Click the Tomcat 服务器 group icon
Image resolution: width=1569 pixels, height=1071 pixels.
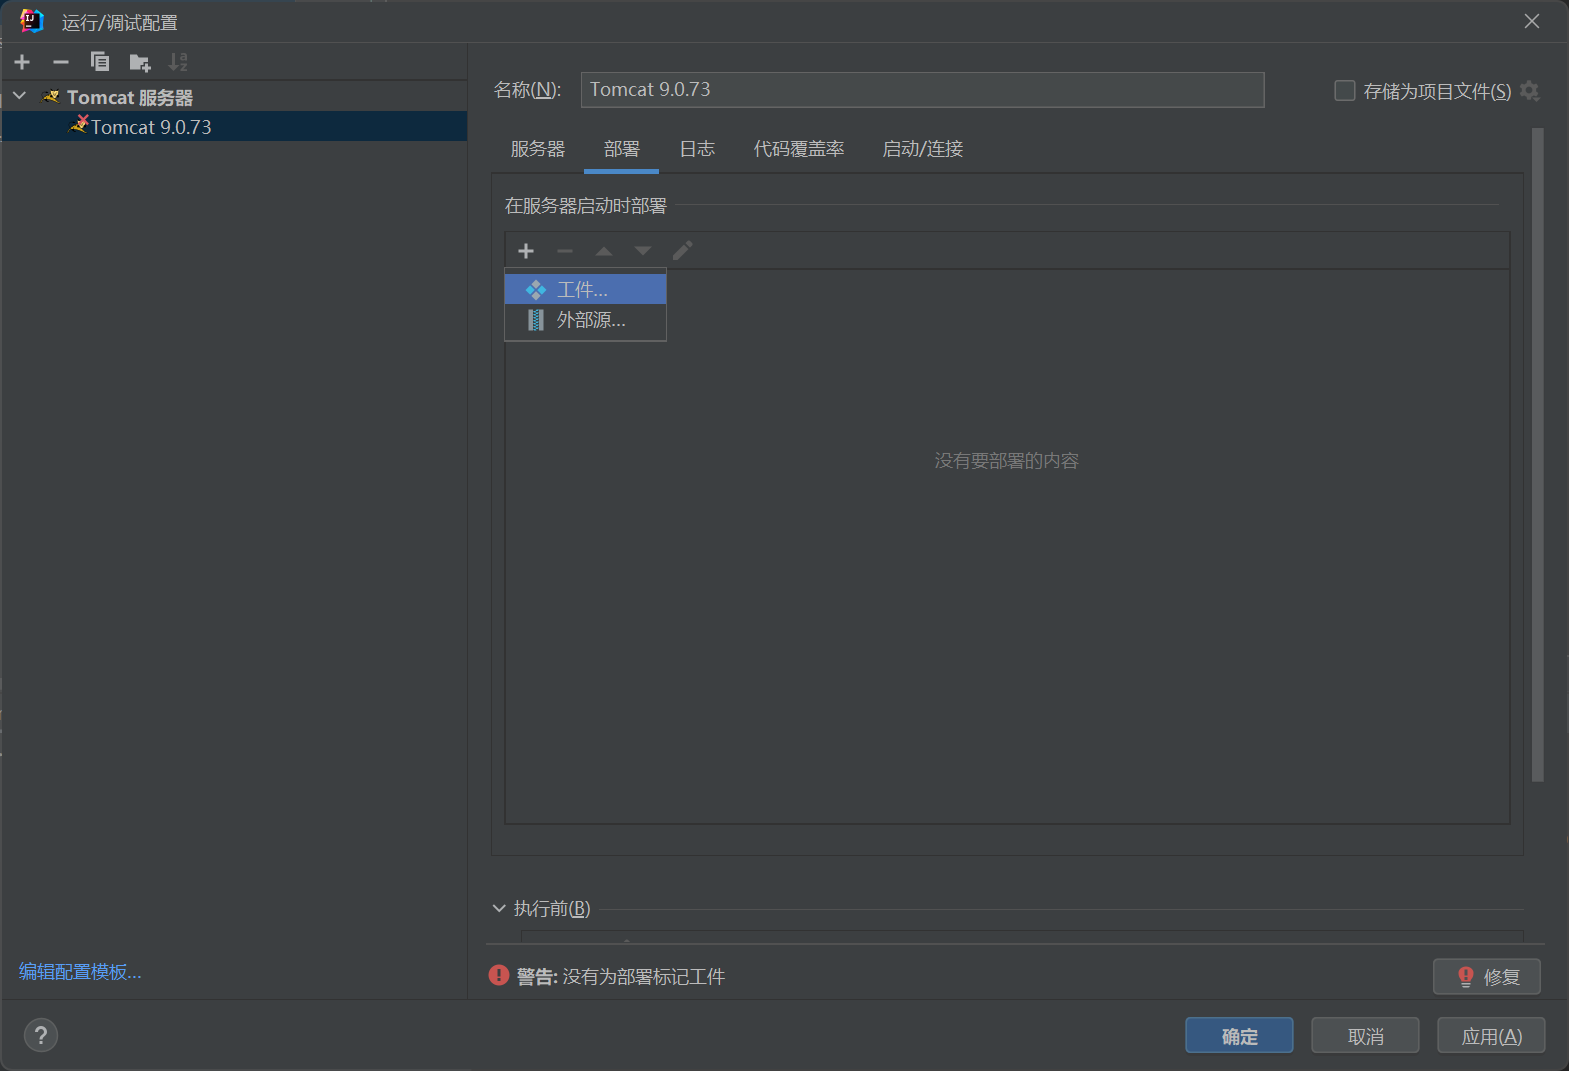coord(52,97)
